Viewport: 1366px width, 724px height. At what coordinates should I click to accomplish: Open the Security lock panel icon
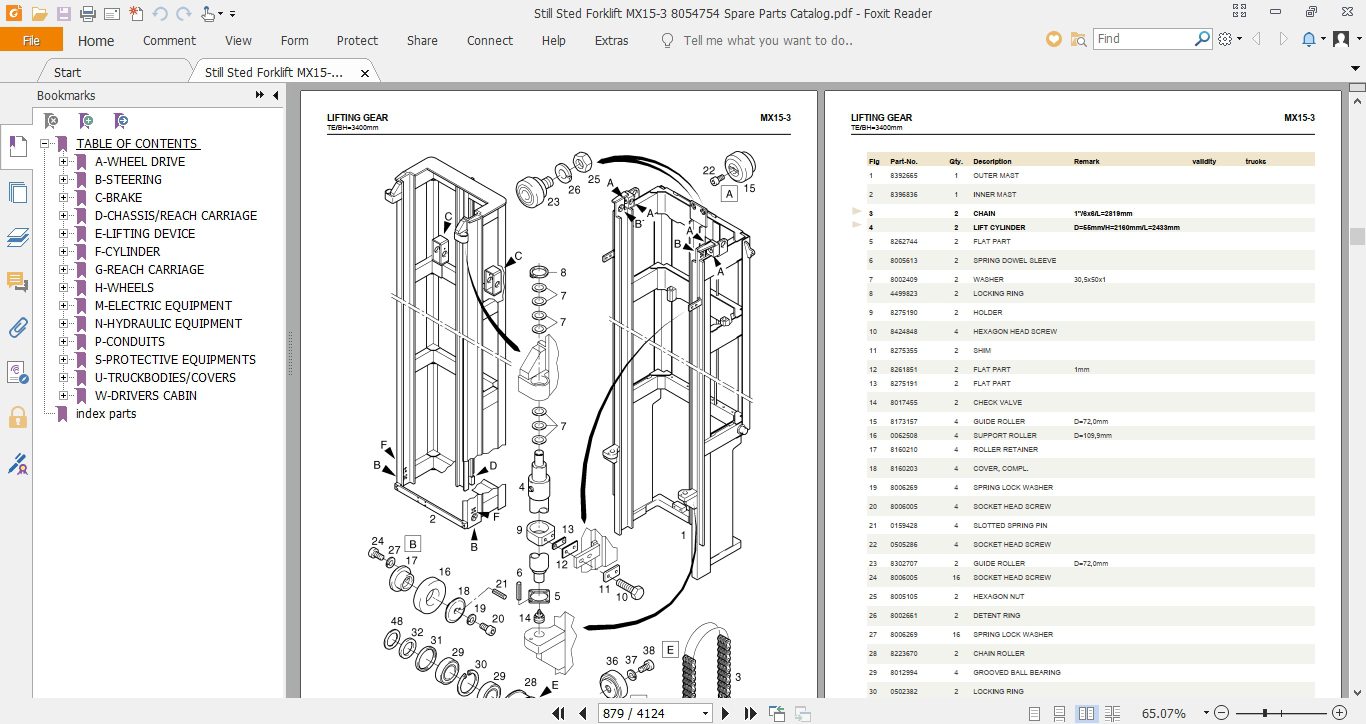tap(17, 417)
